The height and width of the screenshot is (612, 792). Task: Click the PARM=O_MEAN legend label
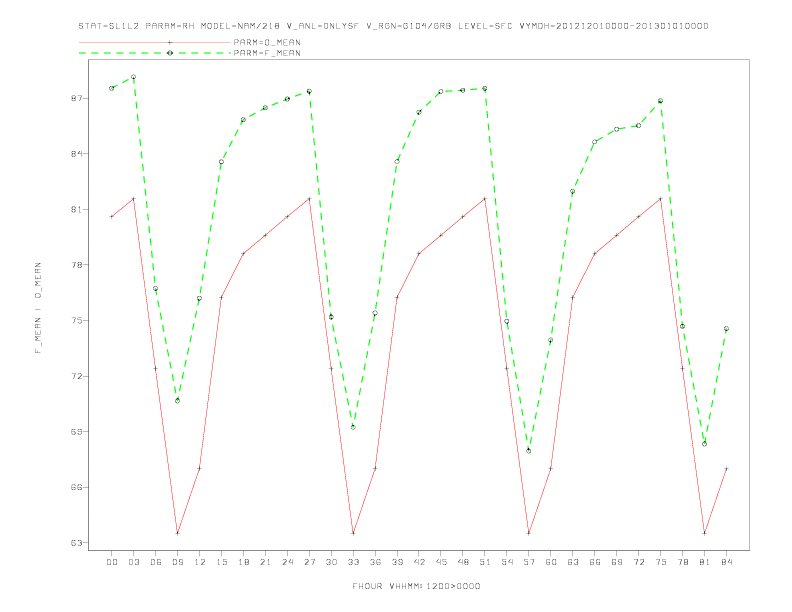tap(267, 42)
